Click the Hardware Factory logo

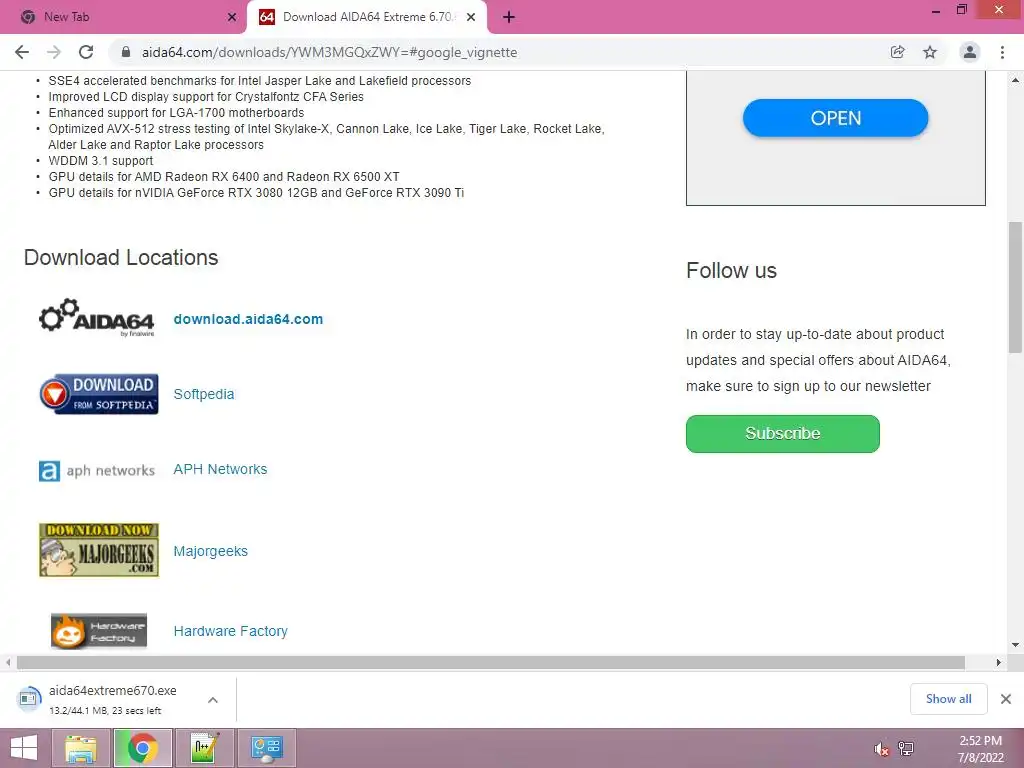coord(99,631)
